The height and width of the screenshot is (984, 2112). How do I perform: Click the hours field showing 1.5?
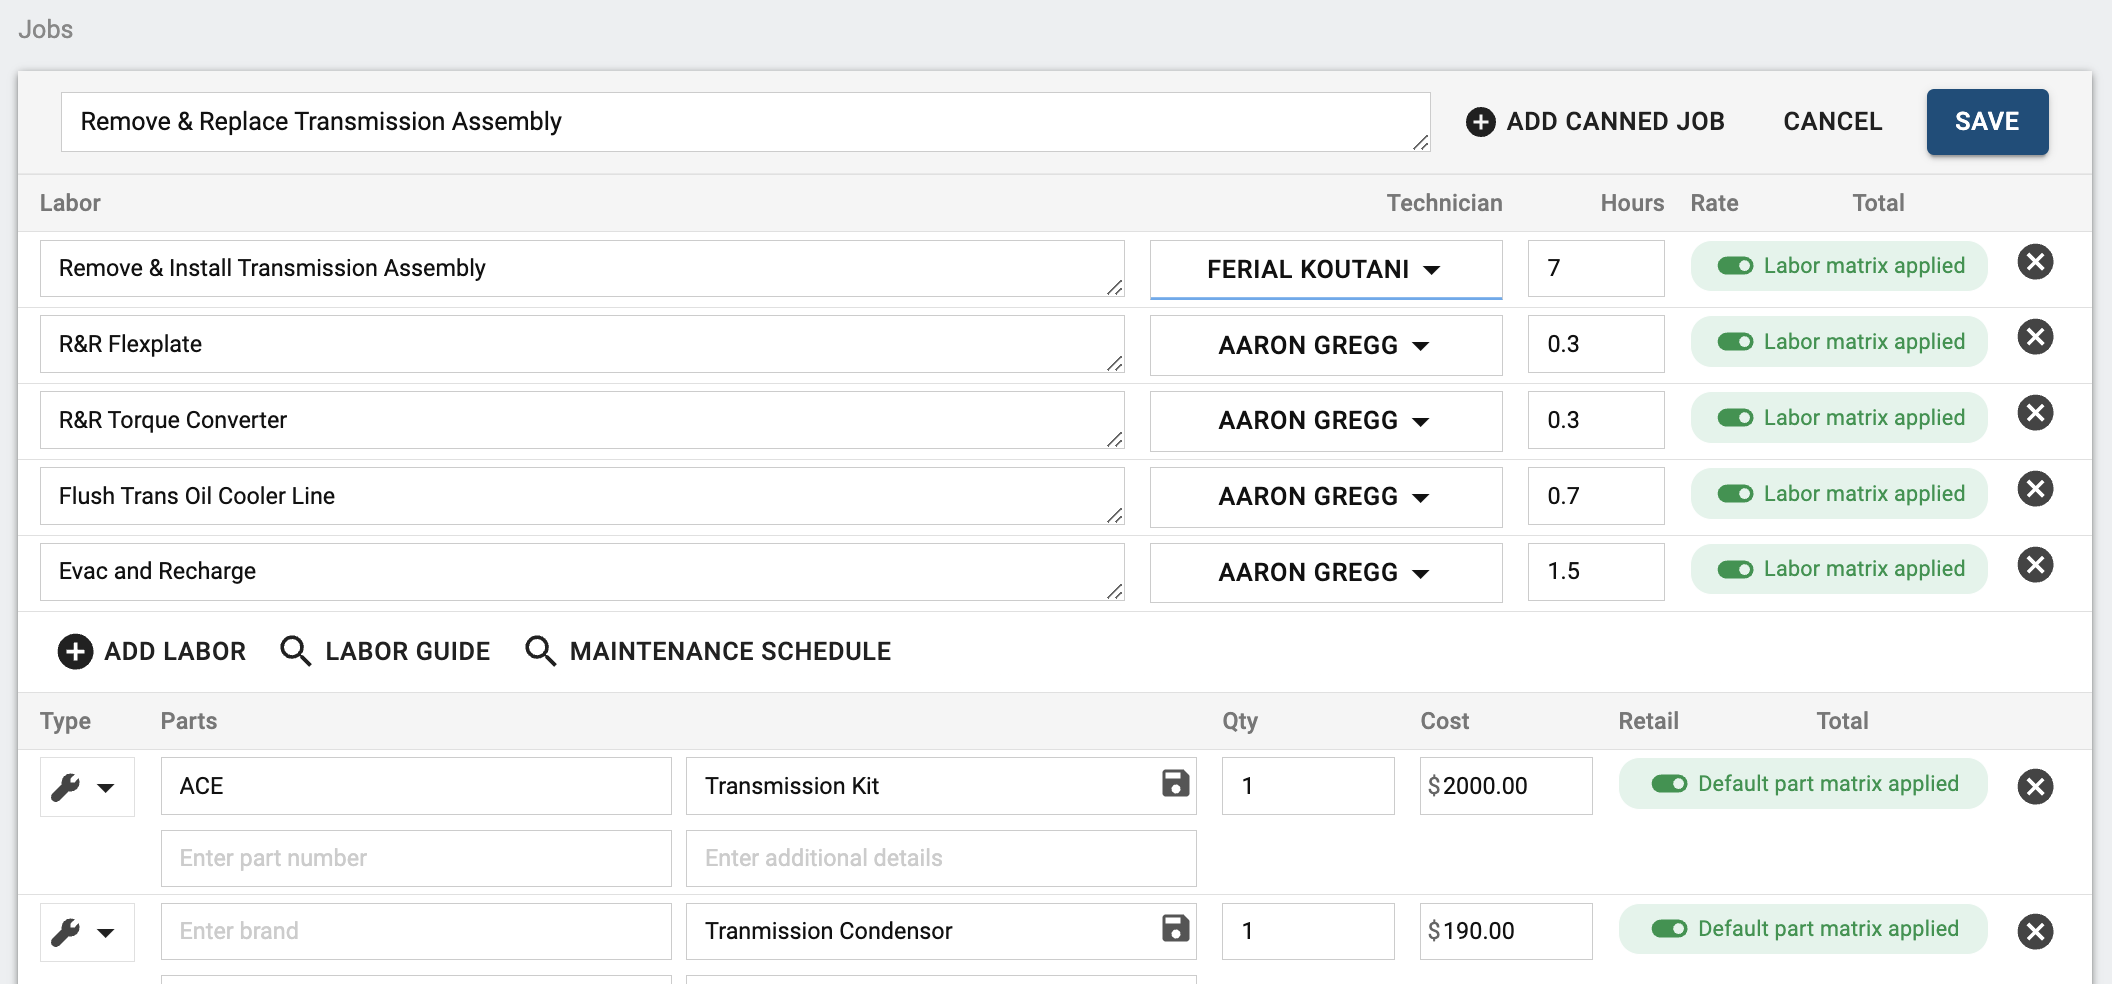[x=1596, y=572]
